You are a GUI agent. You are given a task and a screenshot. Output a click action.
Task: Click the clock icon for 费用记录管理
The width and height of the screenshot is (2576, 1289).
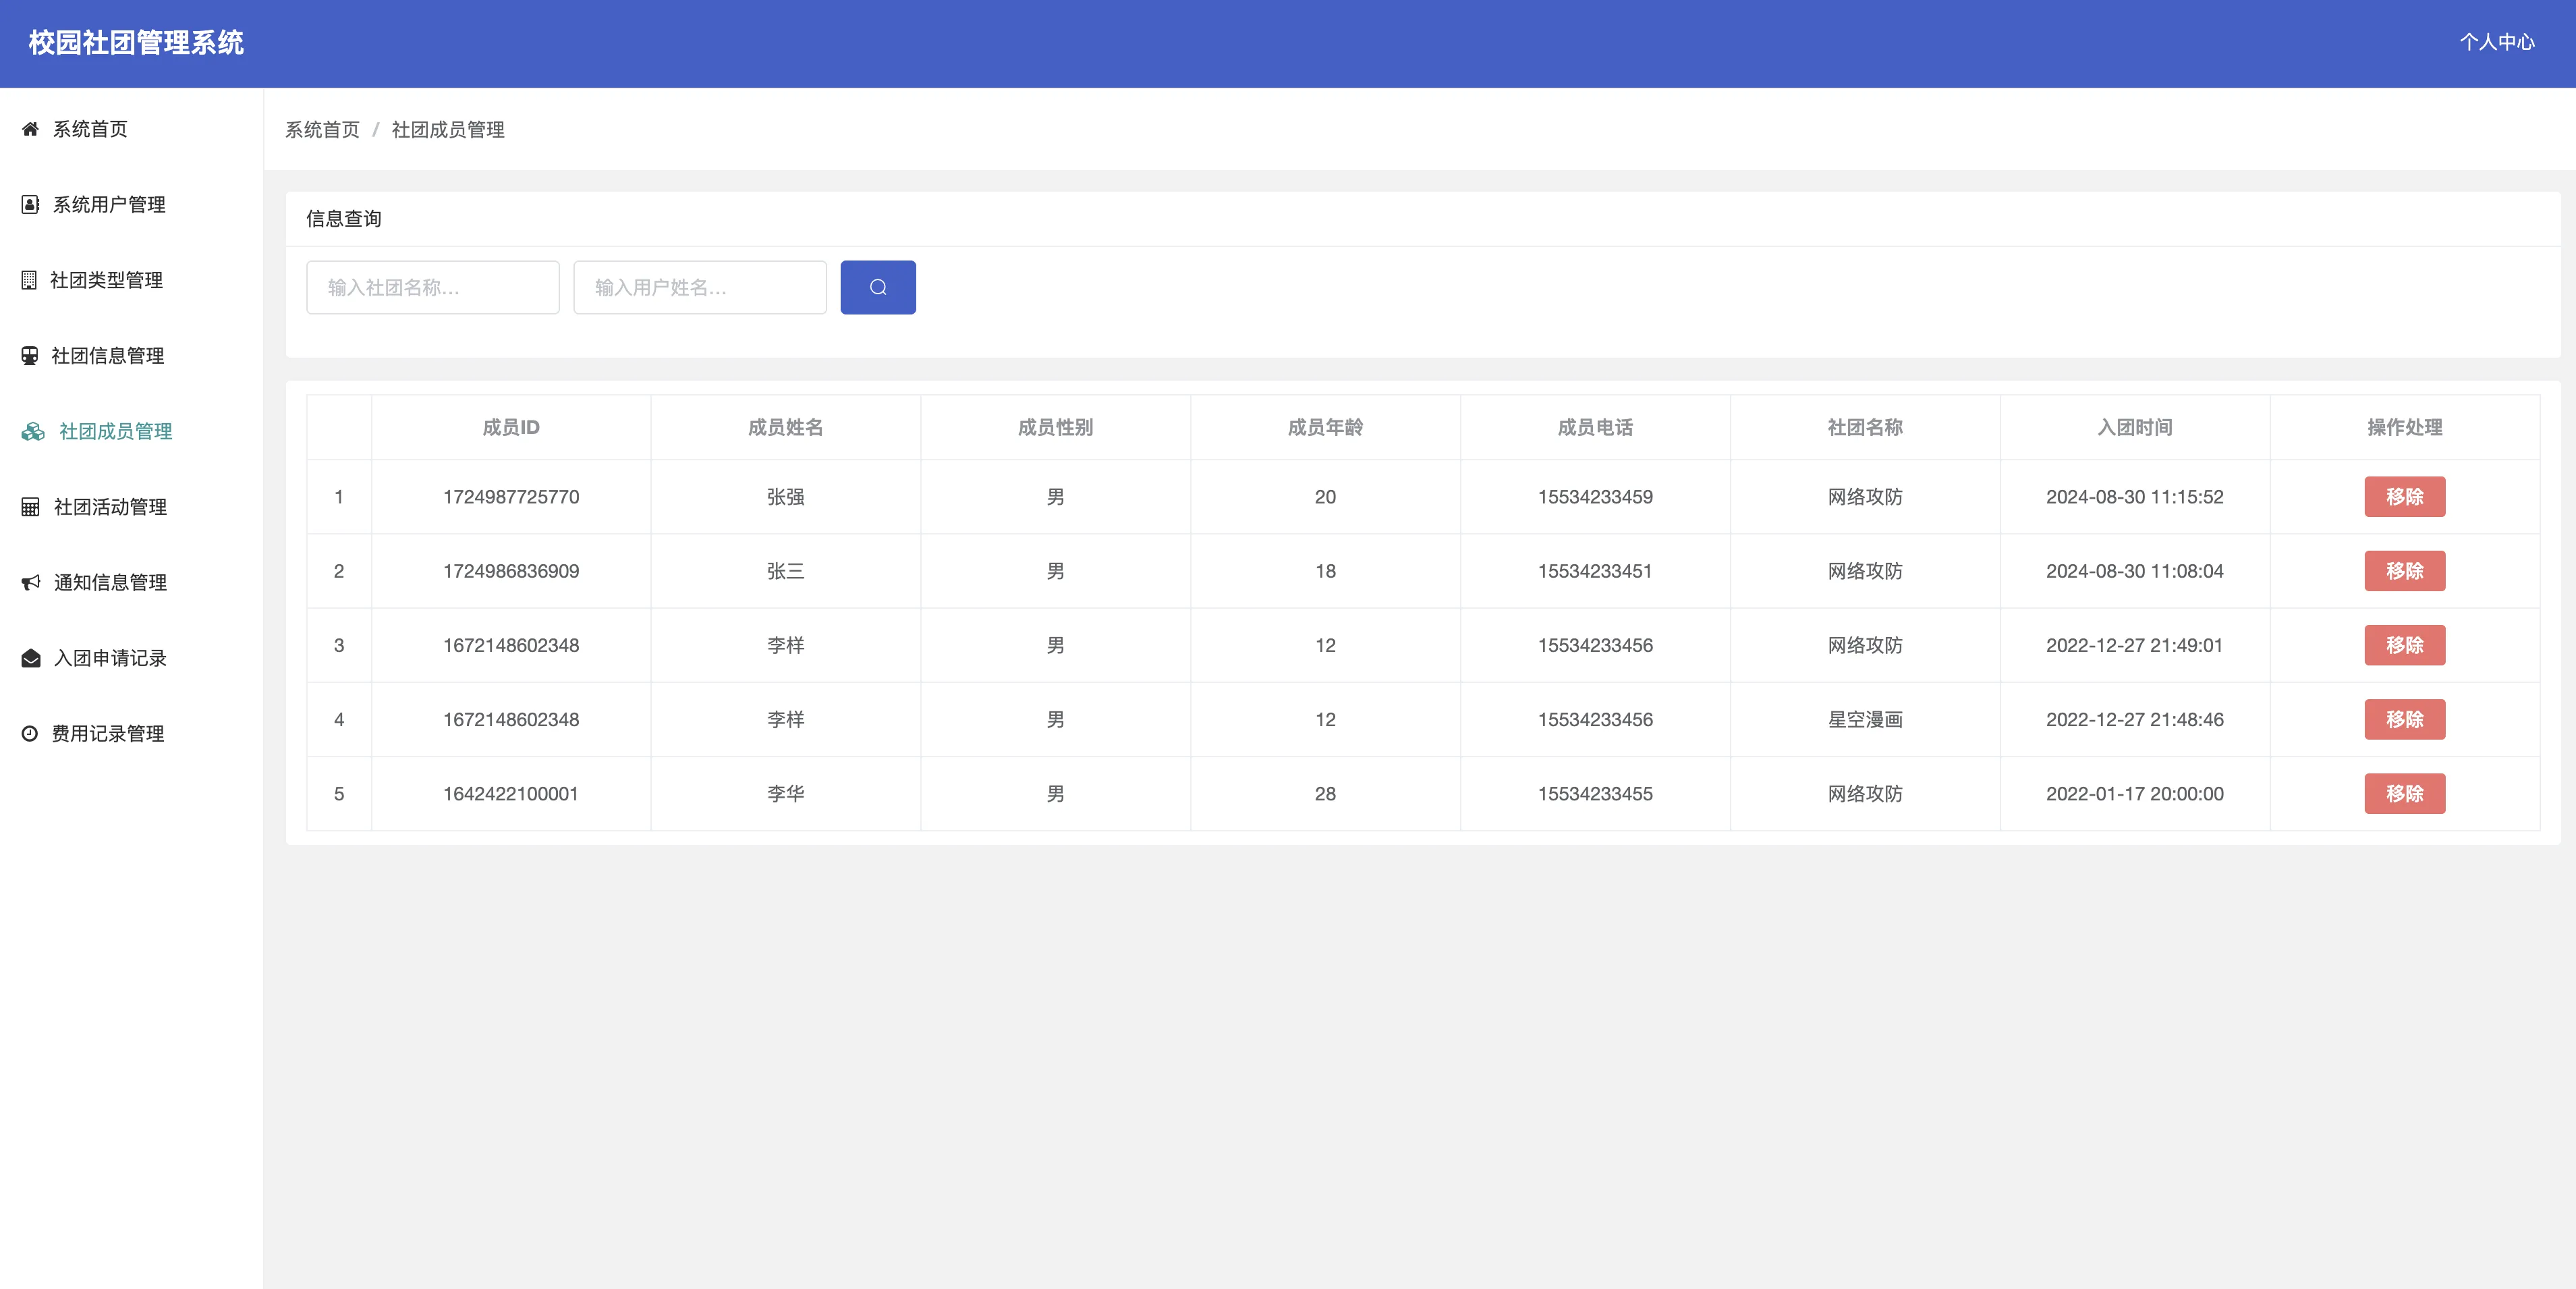30,734
